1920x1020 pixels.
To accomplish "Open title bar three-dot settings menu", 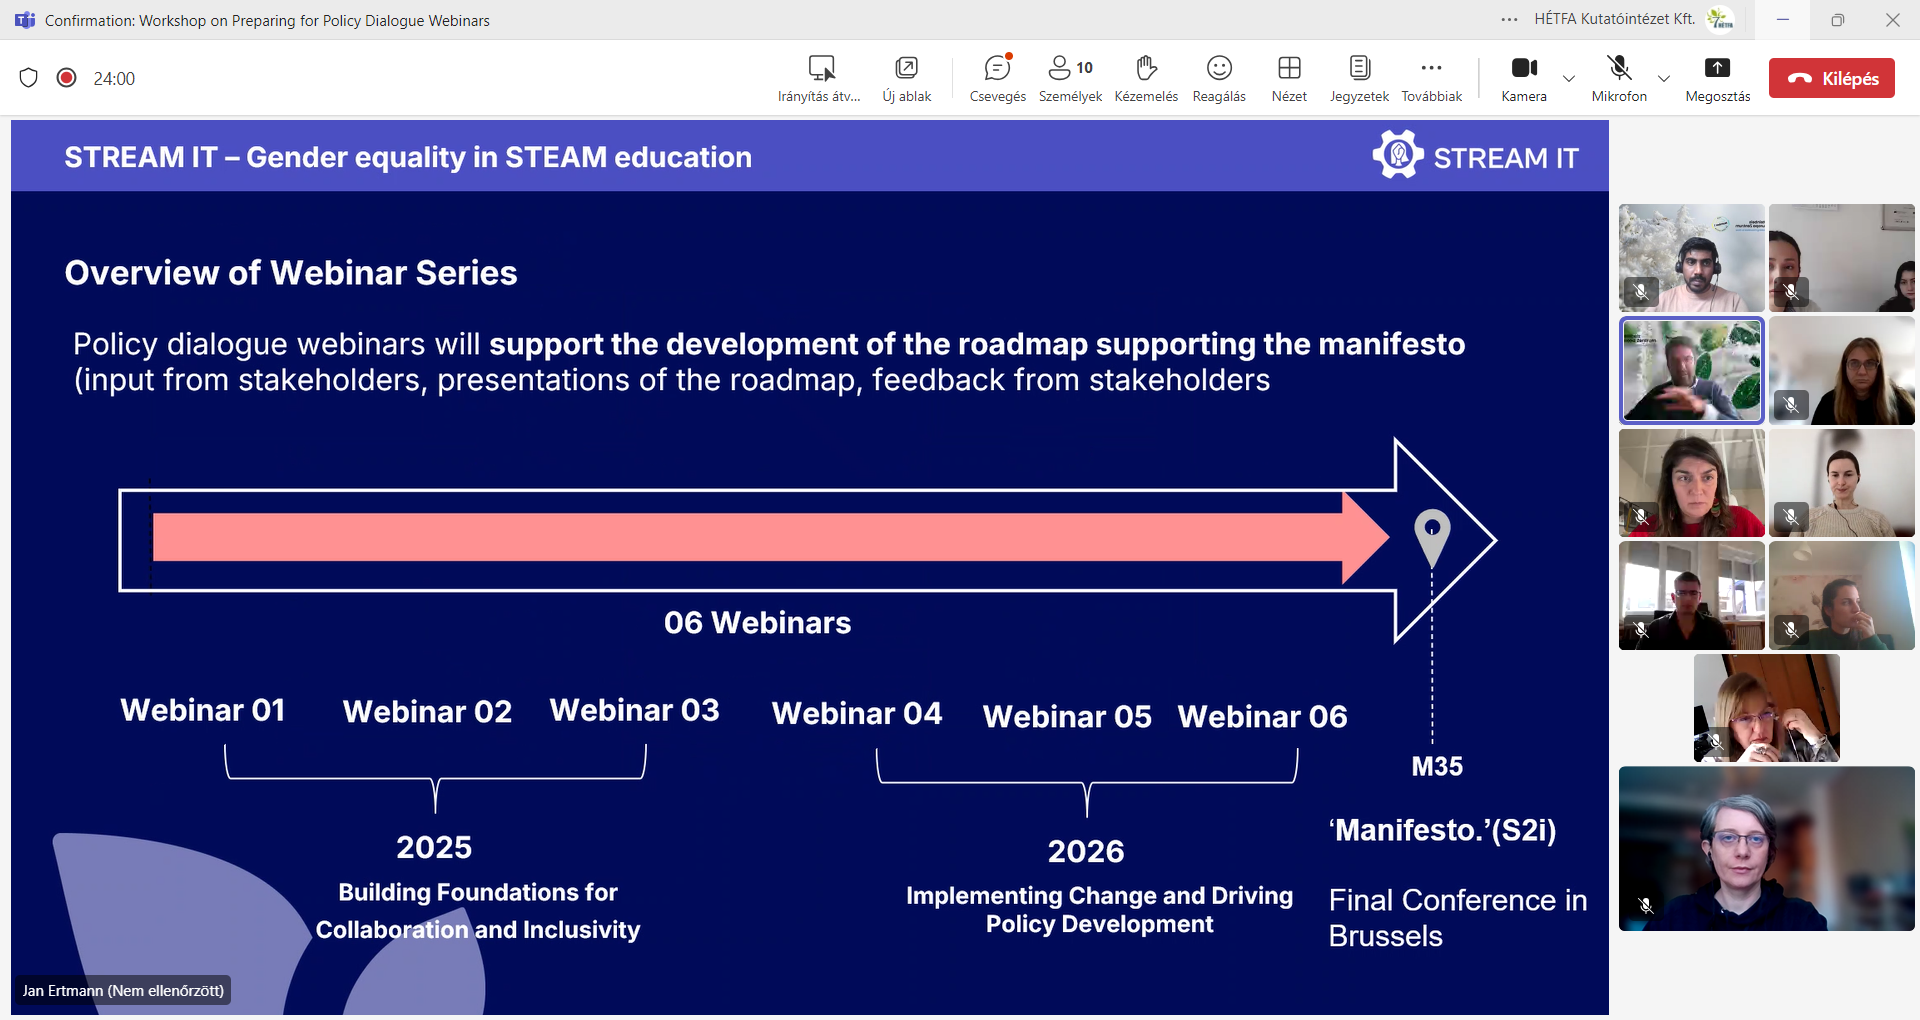I will tap(1509, 19).
